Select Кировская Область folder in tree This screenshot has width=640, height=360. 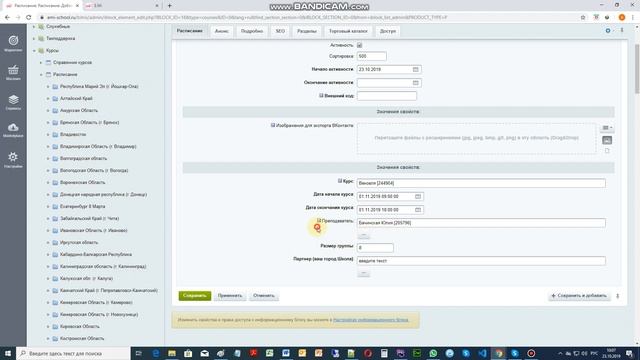(79, 327)
